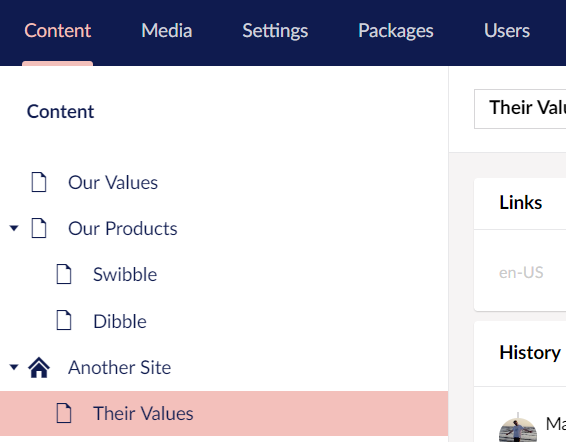Select the Swibble product node

(x=125, y=275)
